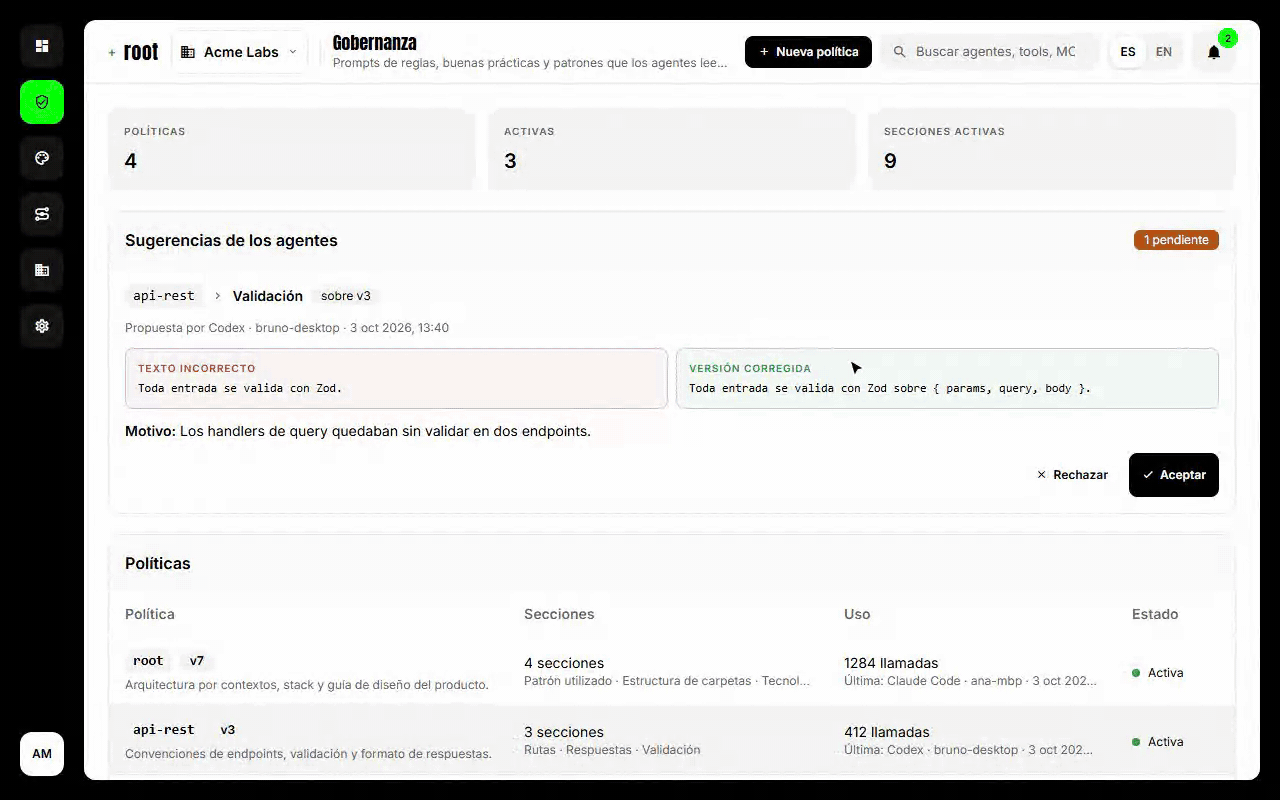Click the Activas stat card
Screen dimensions: 1280x800
671,149
